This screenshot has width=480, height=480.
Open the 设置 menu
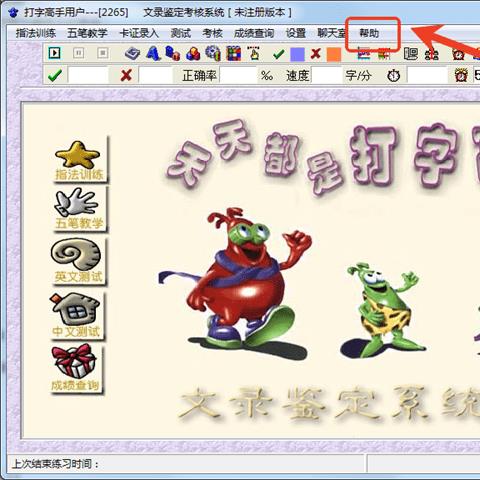click(x=296, y=33)
